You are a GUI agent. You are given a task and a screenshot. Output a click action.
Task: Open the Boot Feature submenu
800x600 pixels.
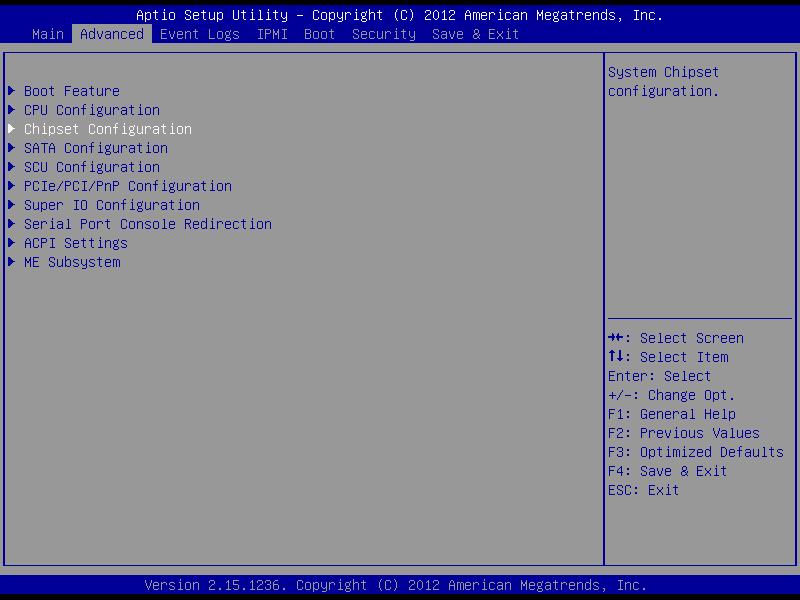pyautogui.click(x=71, y=91)
